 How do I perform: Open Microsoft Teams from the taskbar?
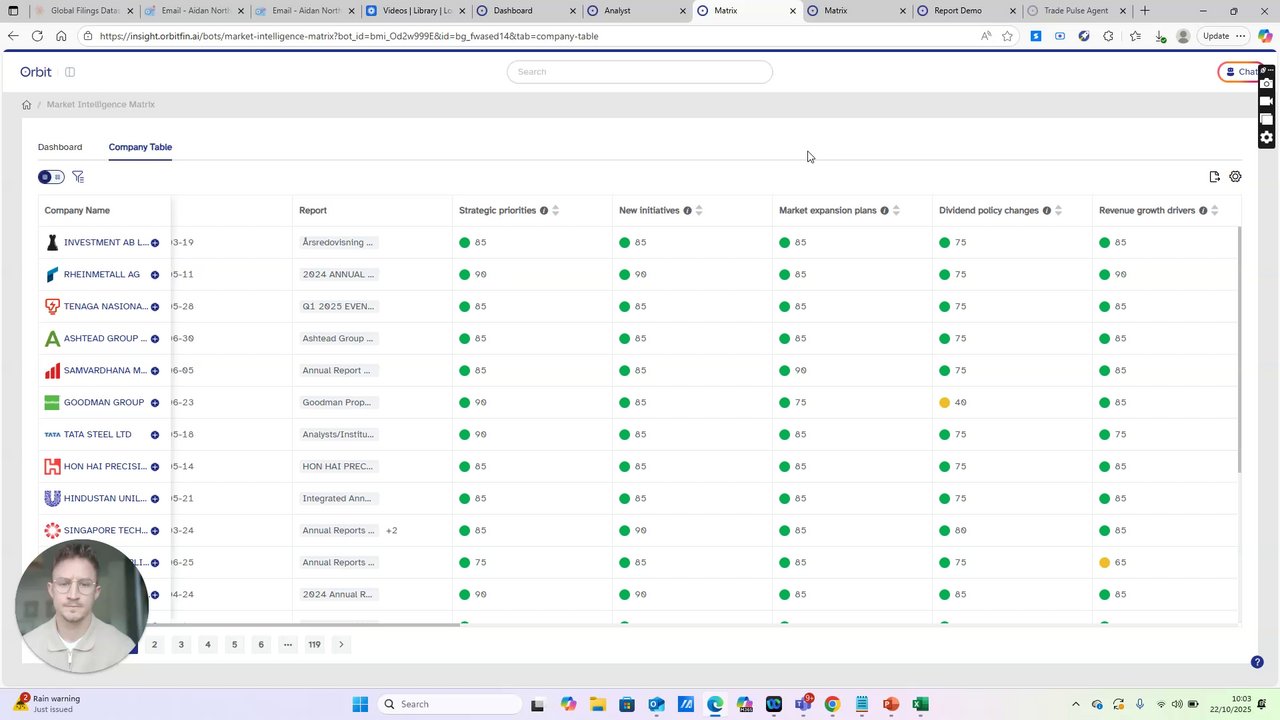(x=803, y=705)
